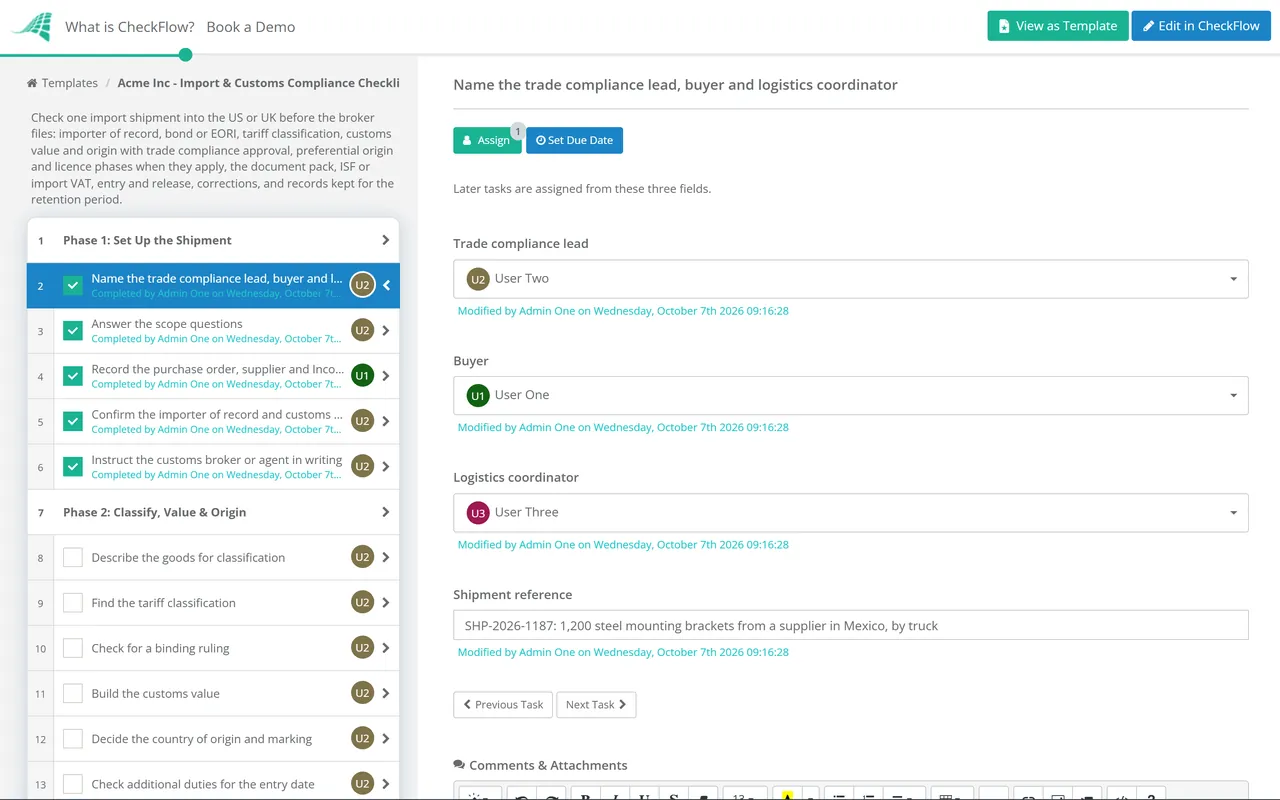Pick the yellow highlight color in the comment editor
Viewport: 1280px width, 800px height.
787,796
